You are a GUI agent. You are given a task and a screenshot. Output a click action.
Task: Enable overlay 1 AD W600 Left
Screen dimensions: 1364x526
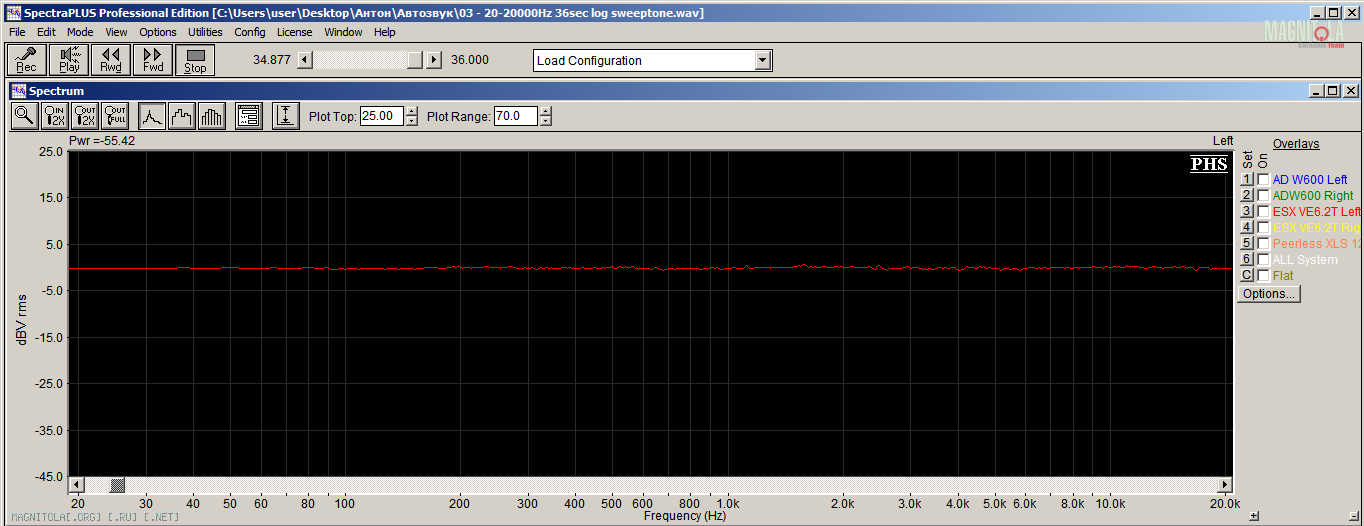click(1264, 180)
